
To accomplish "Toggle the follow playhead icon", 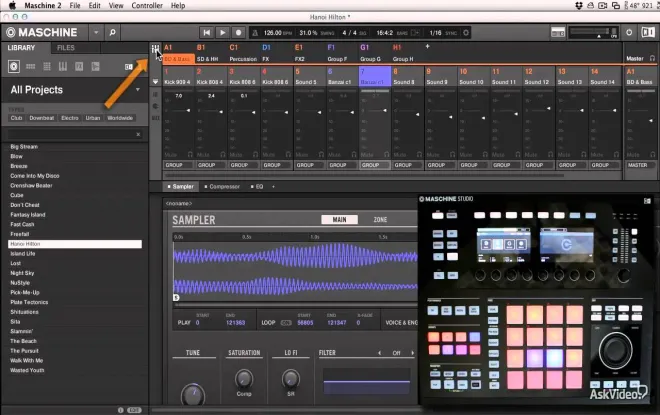I will 415,33.
